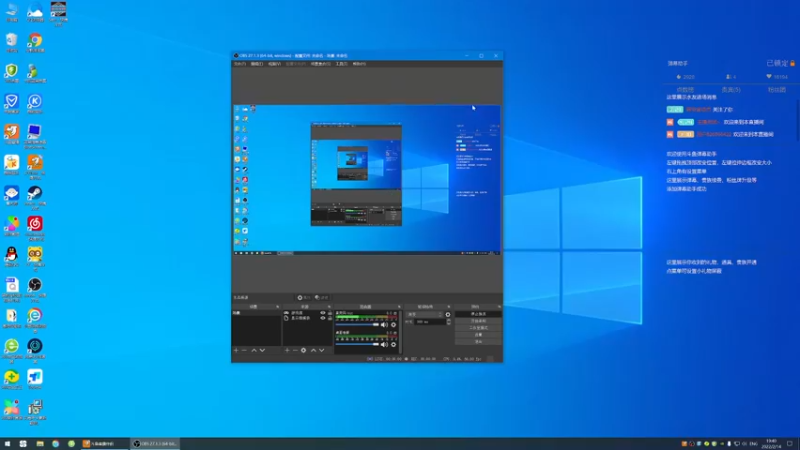Pop out the Sources dock via its header icon
800x450 pixels.
coord(329,307)
